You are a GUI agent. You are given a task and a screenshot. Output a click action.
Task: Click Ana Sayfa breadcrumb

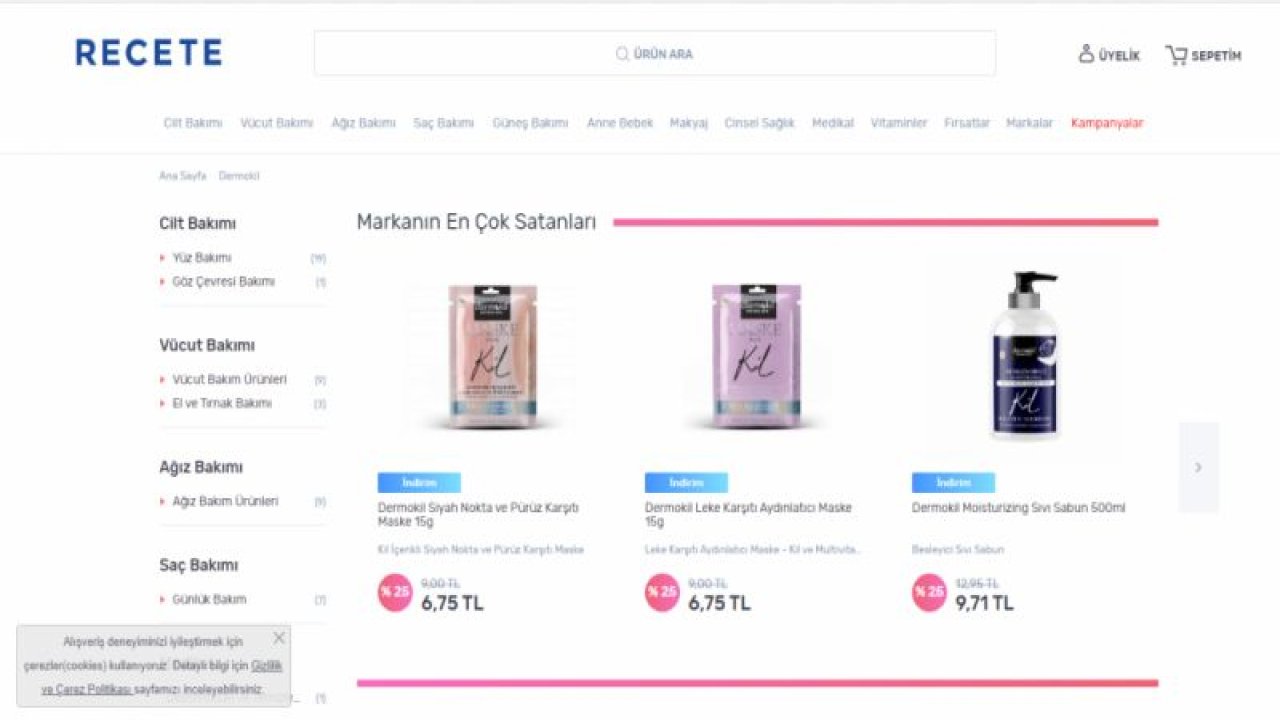tap(182, 176)
